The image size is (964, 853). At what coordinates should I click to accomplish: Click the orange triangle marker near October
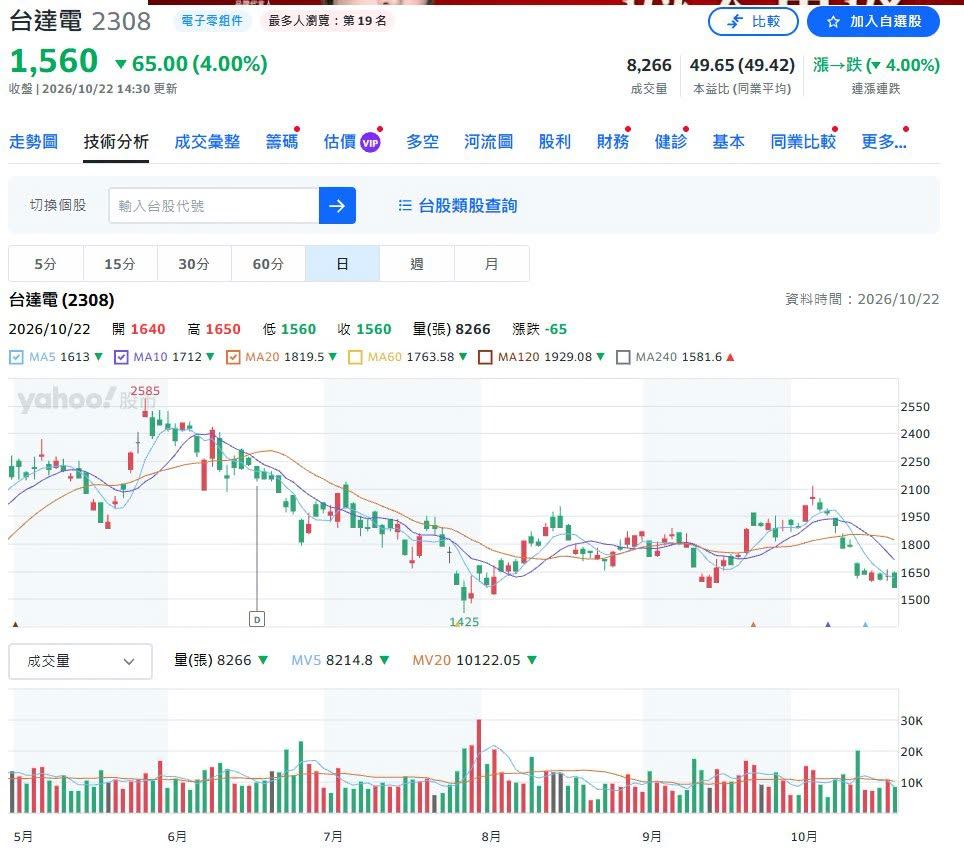pos(753,624)
